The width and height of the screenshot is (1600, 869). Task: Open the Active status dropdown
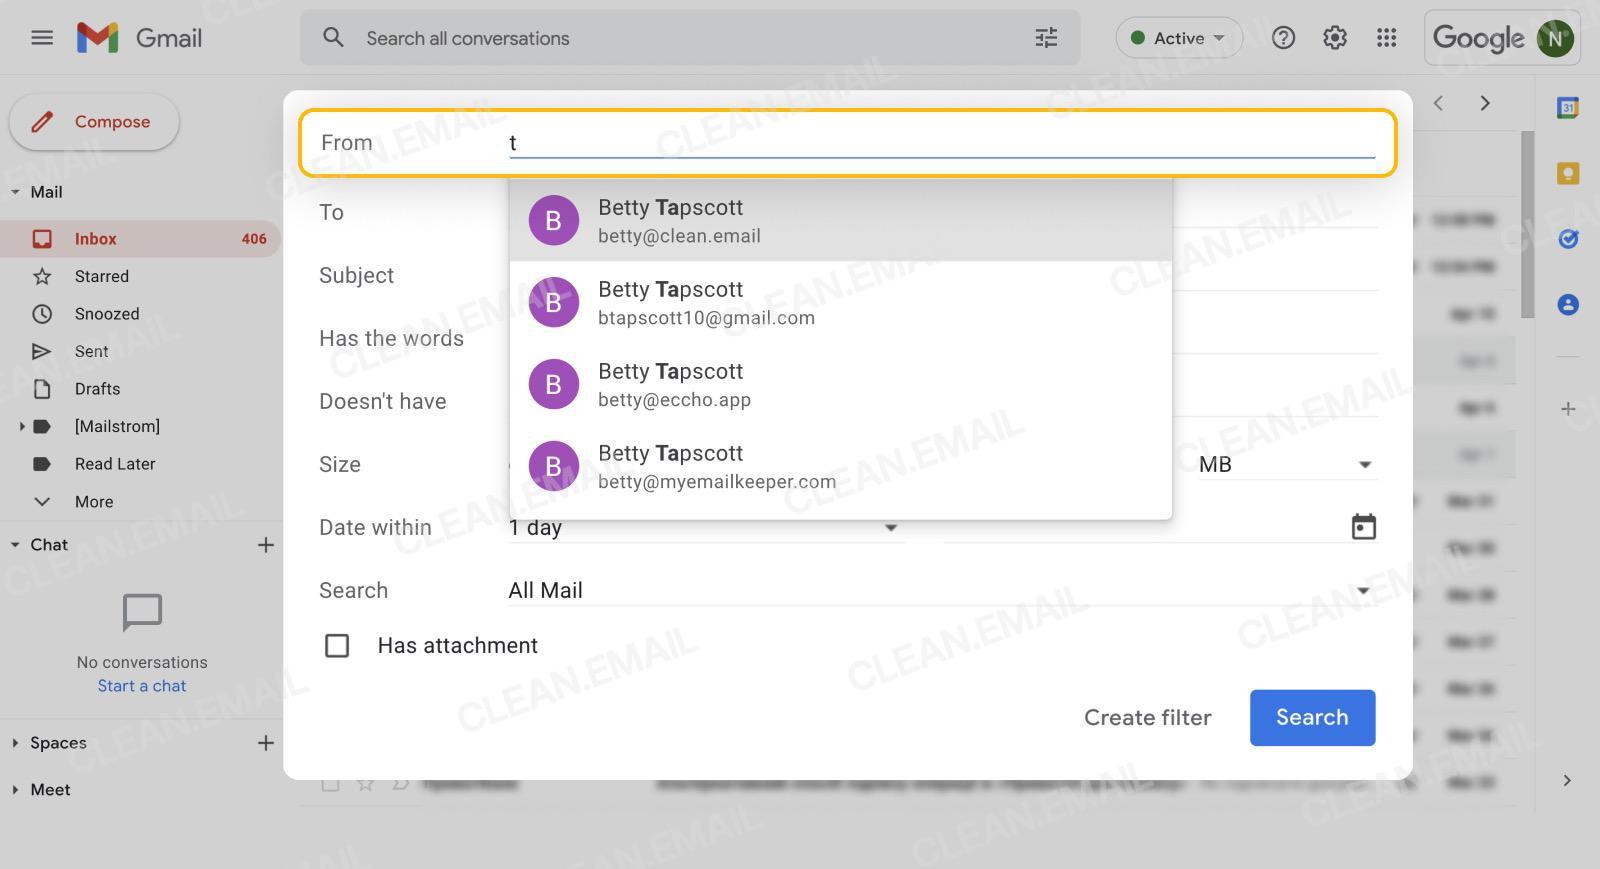(1179, 38)
